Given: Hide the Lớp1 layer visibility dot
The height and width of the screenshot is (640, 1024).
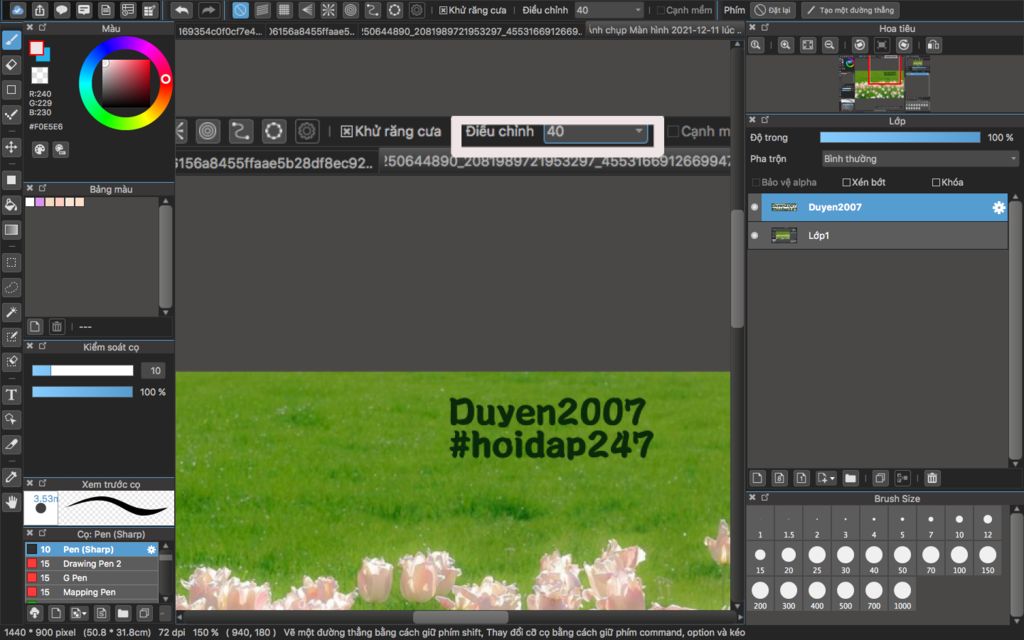Looking at the screenshot, I should pos(754,236).
